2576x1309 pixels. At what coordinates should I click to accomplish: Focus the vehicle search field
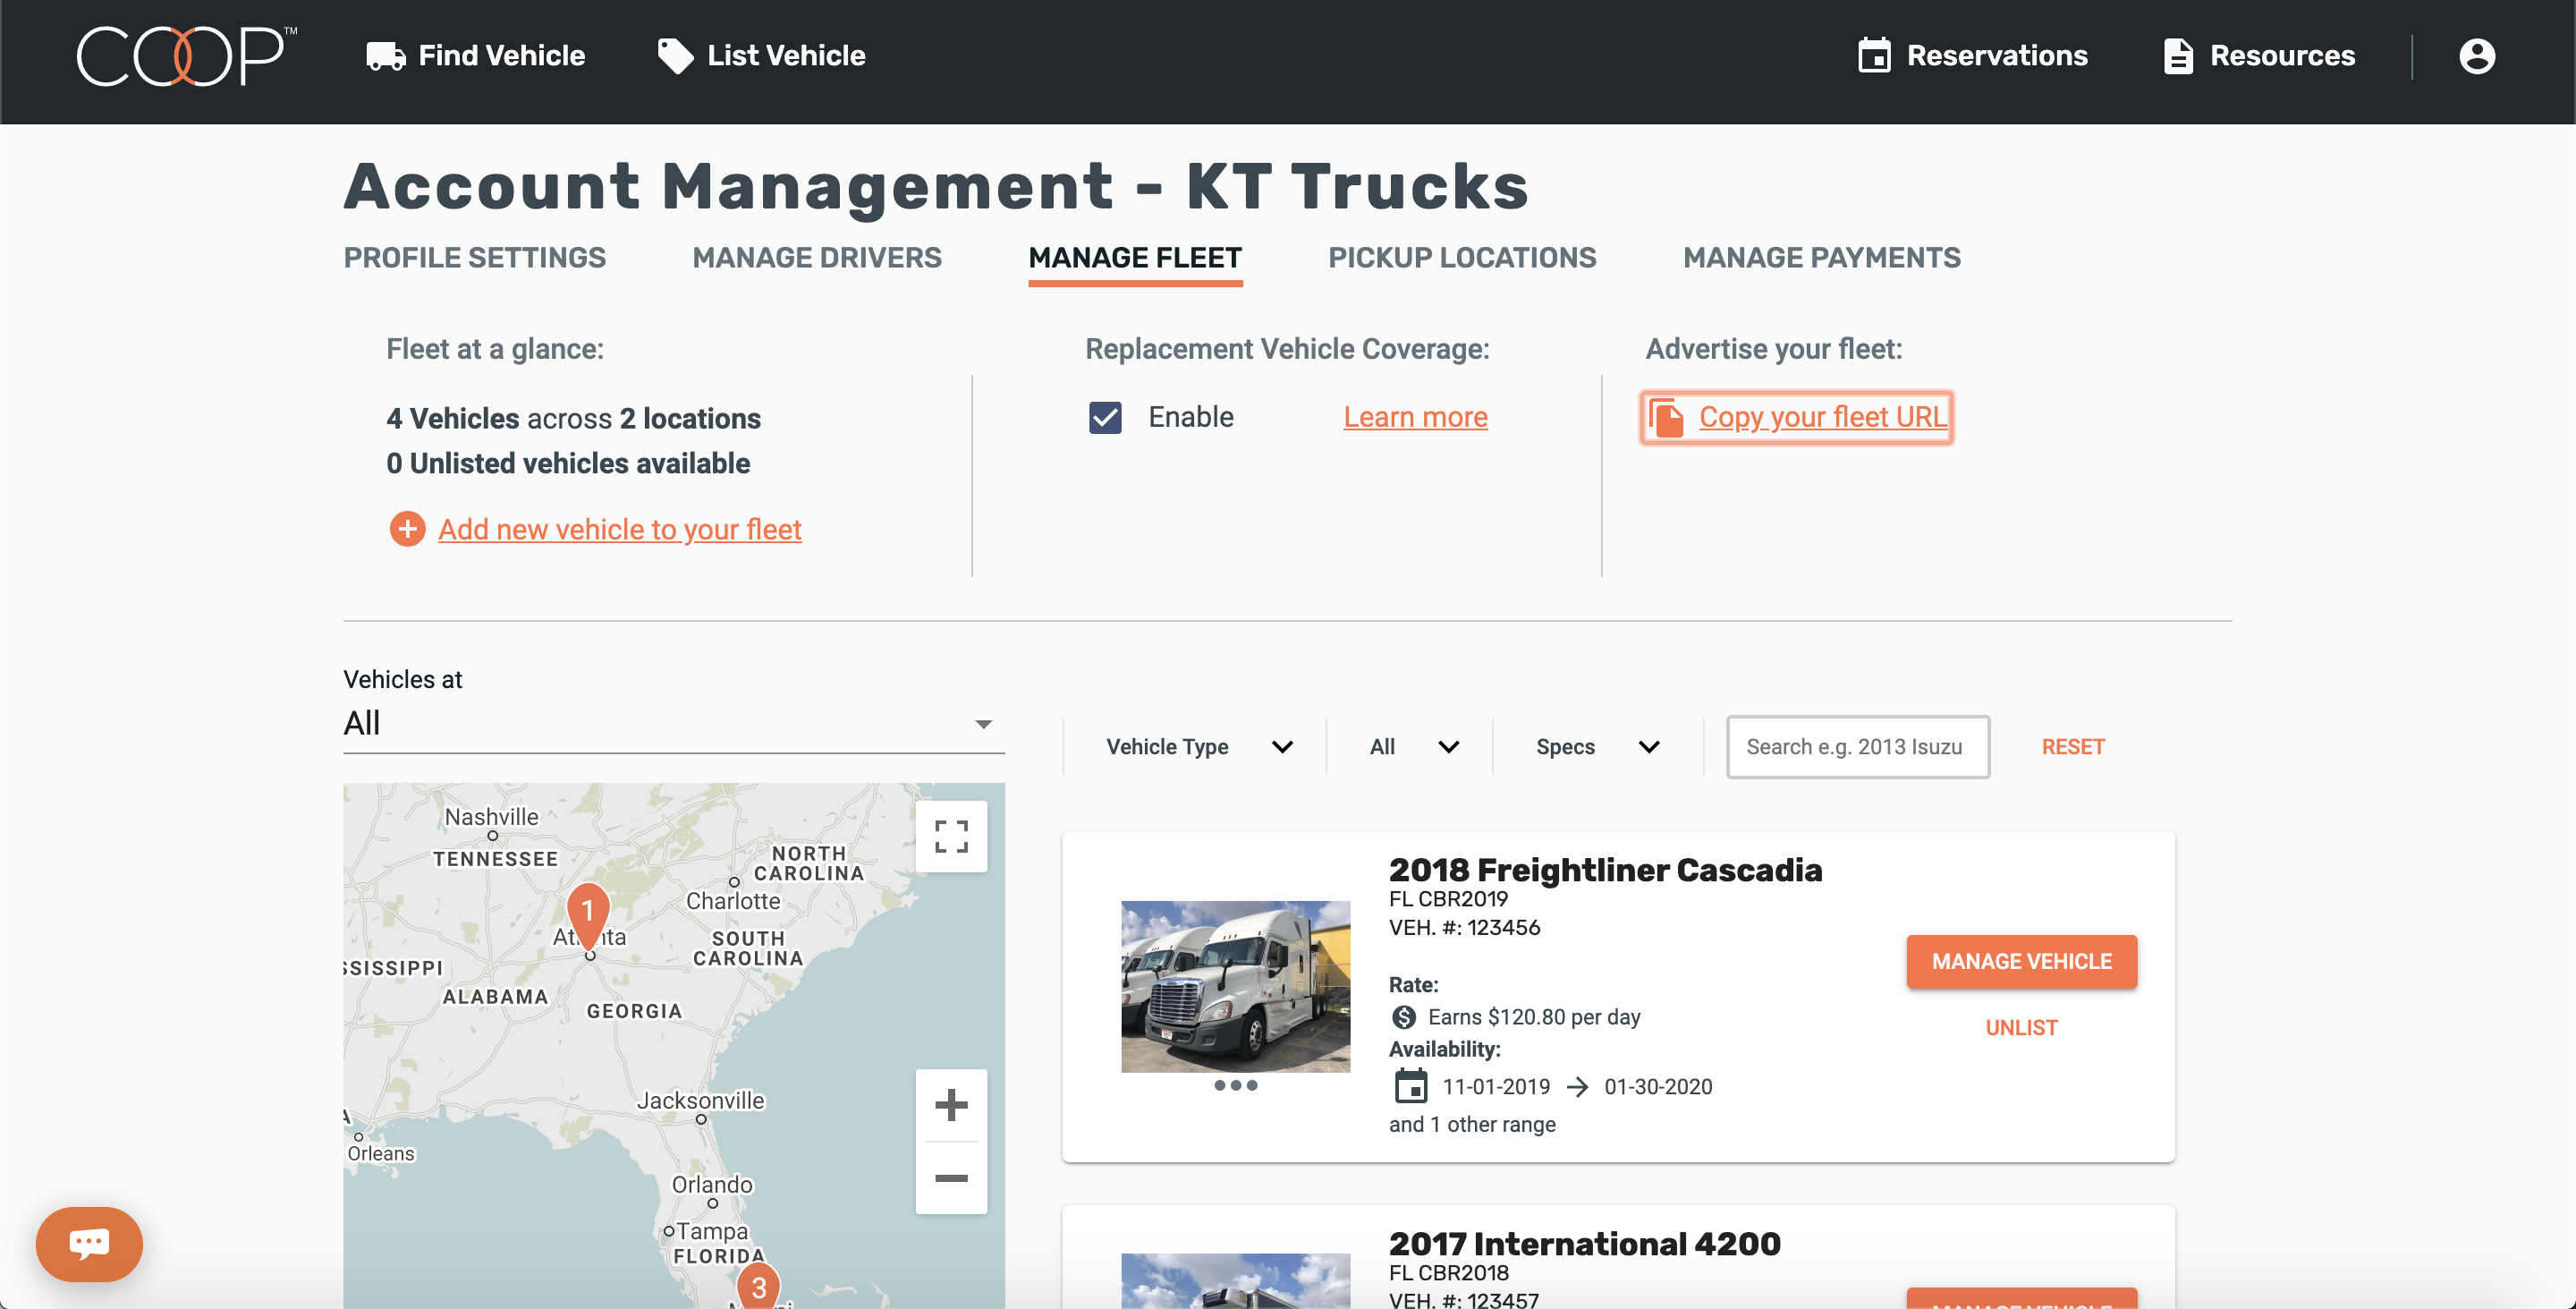[x=1857, y=747]
